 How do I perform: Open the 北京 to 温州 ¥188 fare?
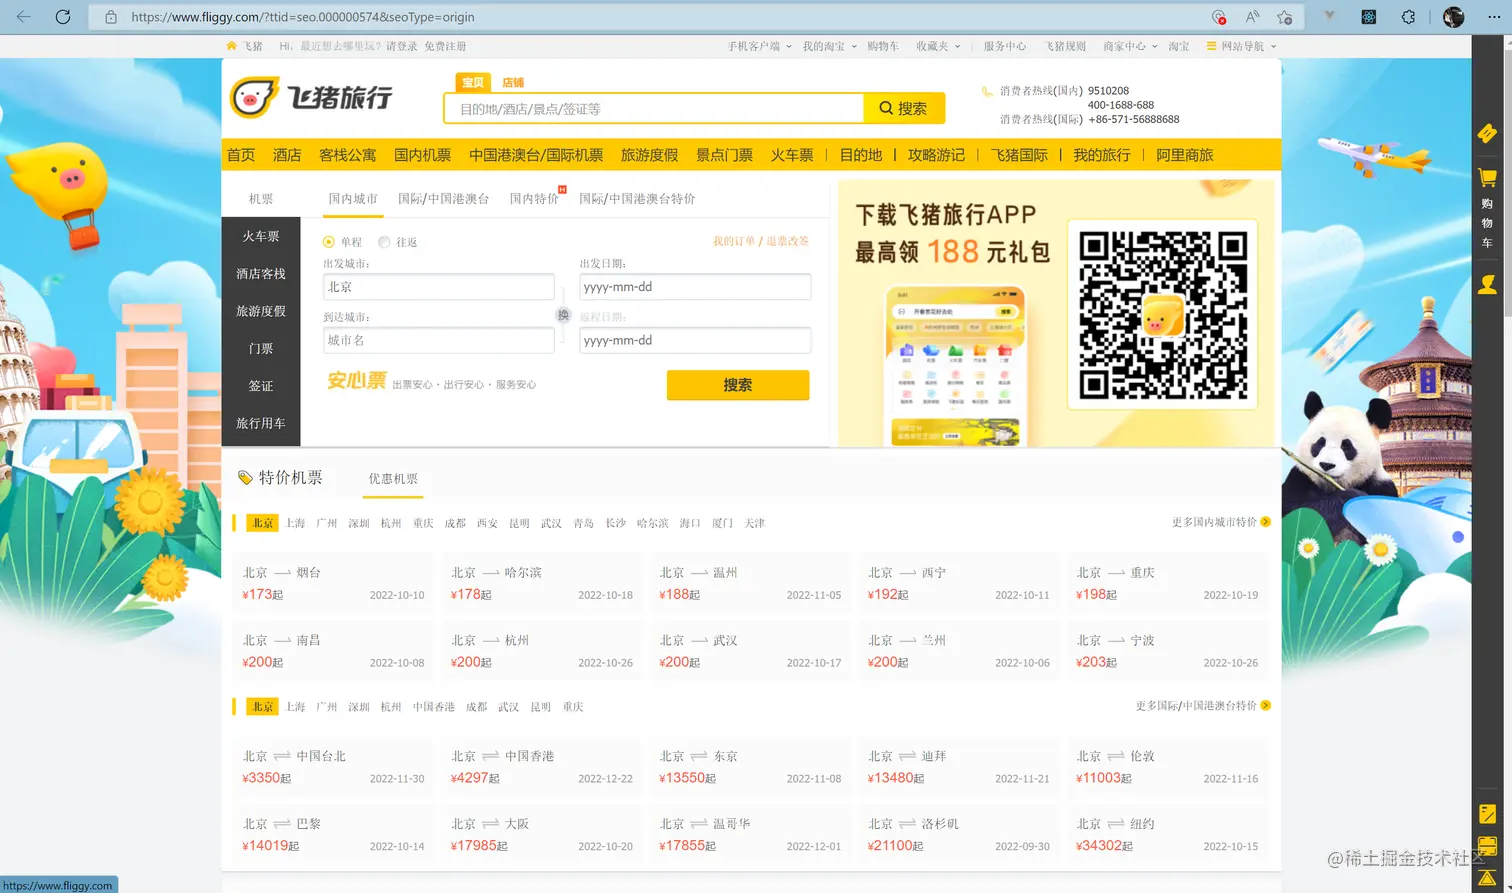pyautogui.click(x=750, y=583)
